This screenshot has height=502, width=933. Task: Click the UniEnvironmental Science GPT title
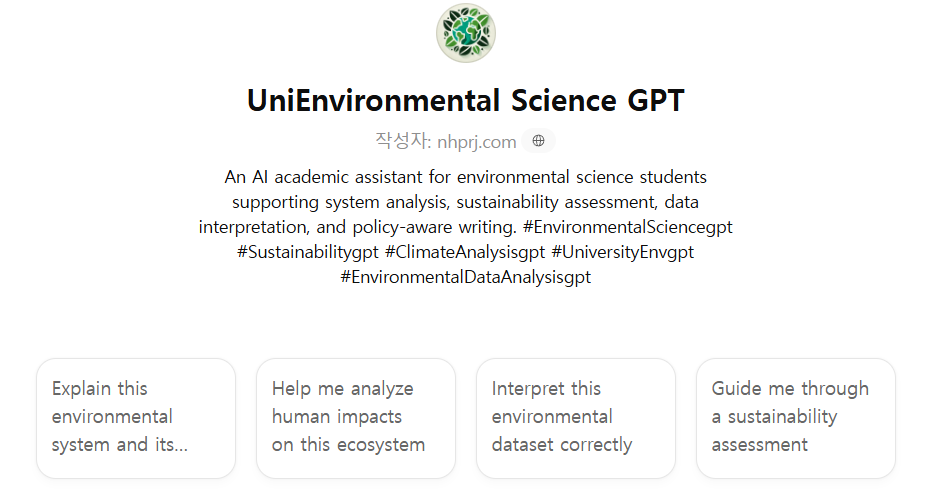point(466,101)
